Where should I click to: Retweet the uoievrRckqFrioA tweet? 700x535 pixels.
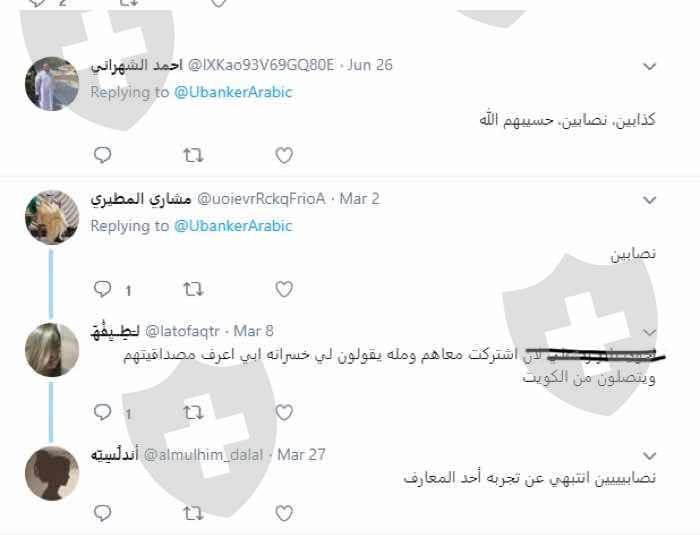(x=194, y=289)
